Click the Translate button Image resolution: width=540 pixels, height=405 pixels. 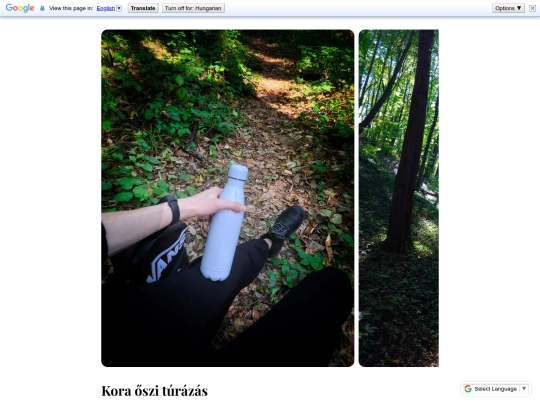143,8
